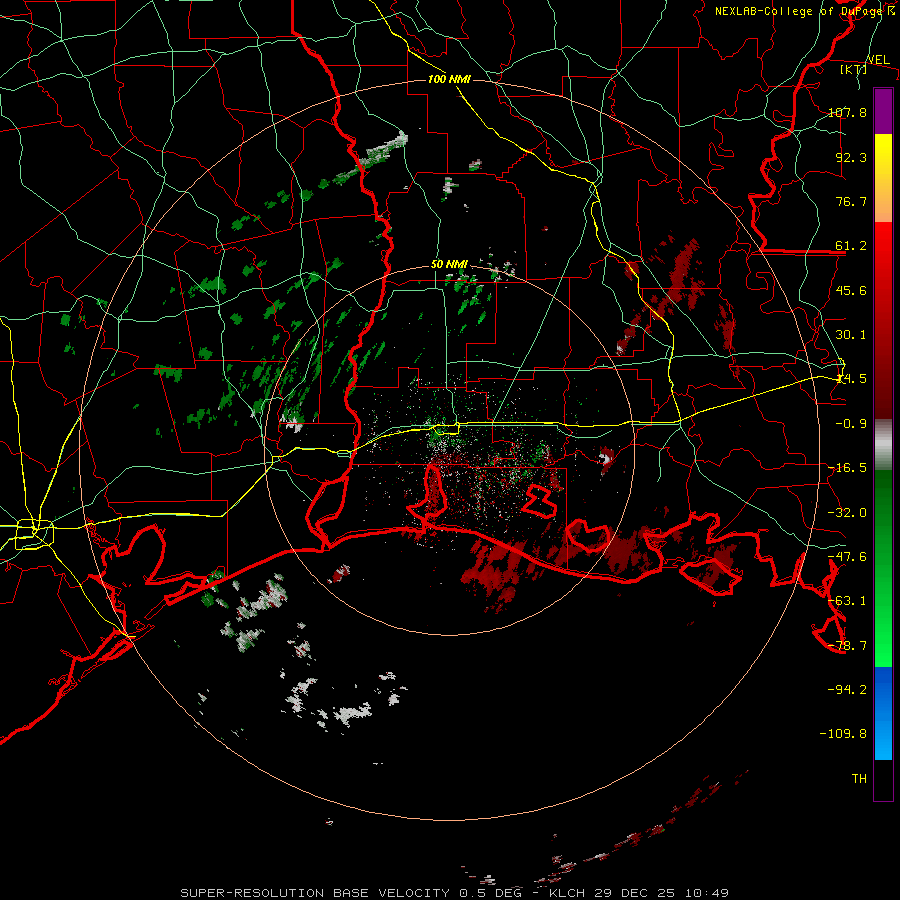Select the -109.8 scale label

coord(843,734)
